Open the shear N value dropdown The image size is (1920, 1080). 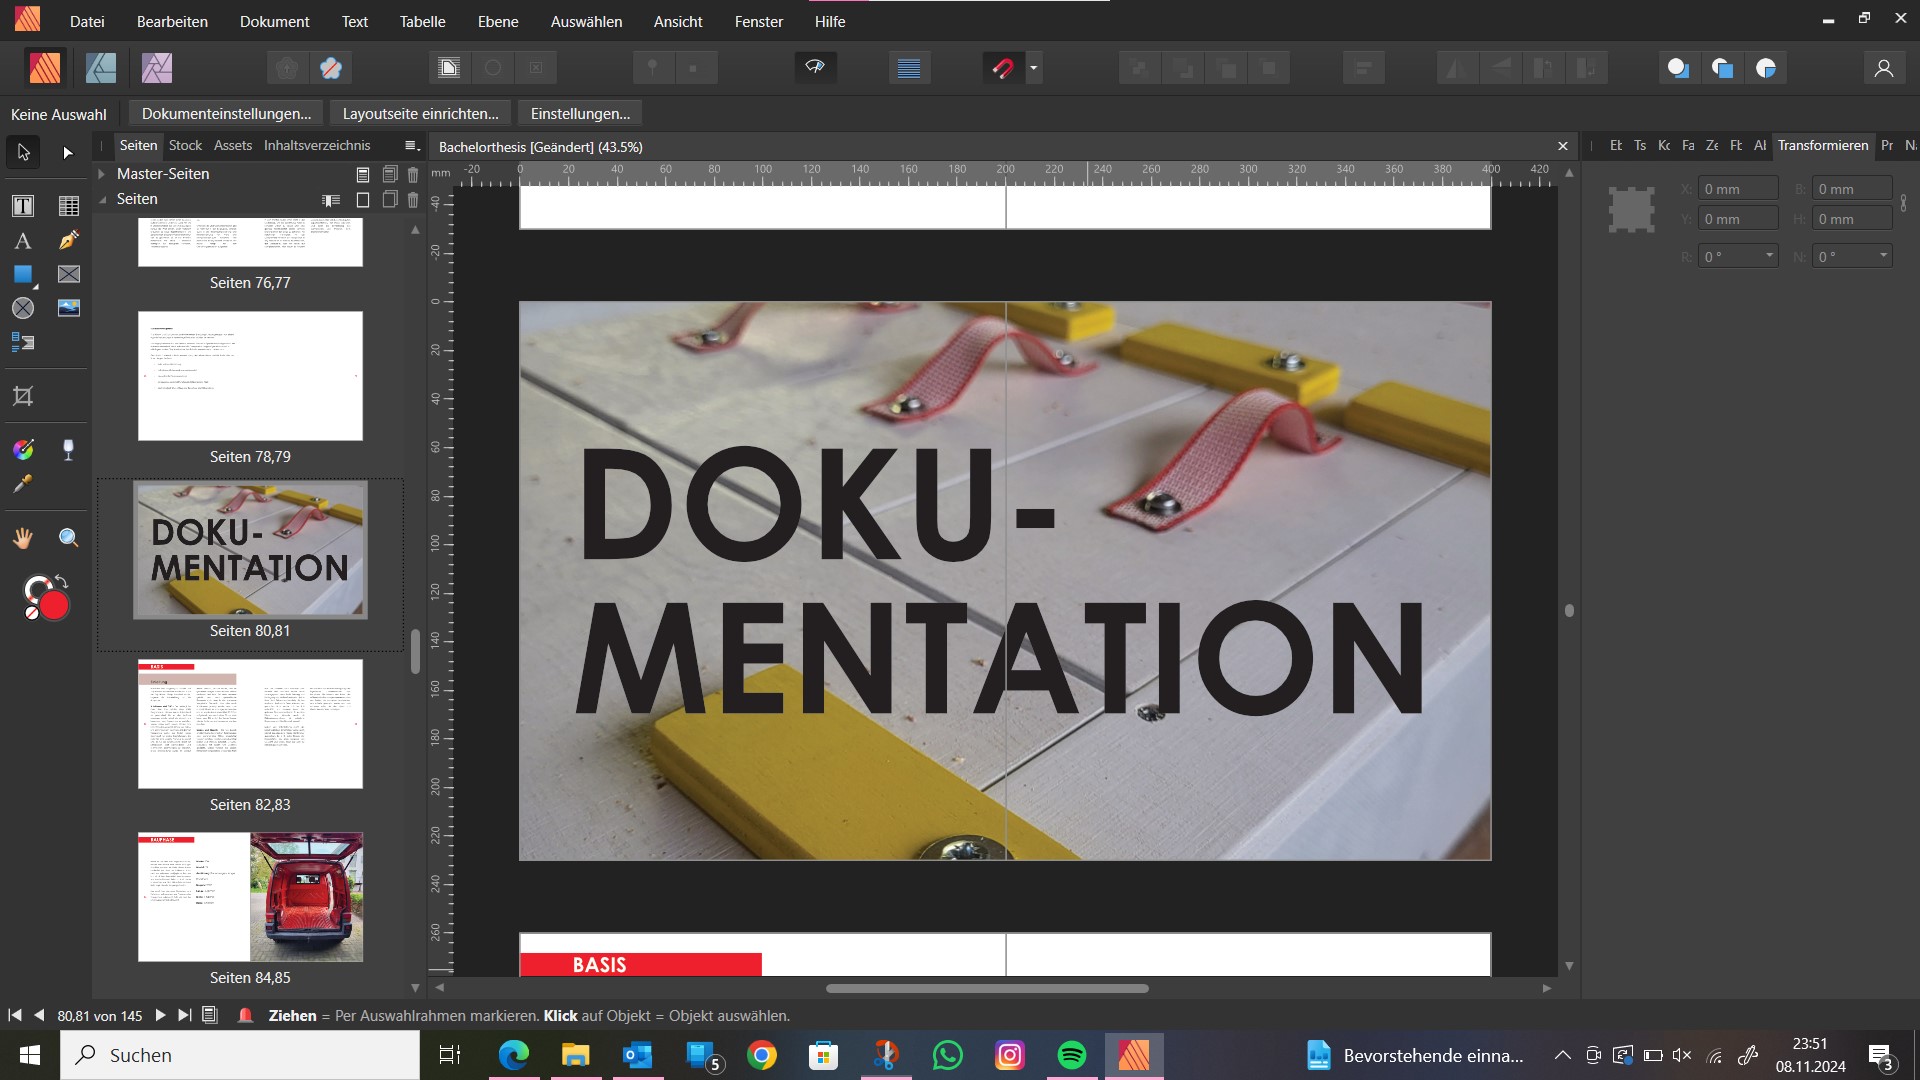point(1883,256)
